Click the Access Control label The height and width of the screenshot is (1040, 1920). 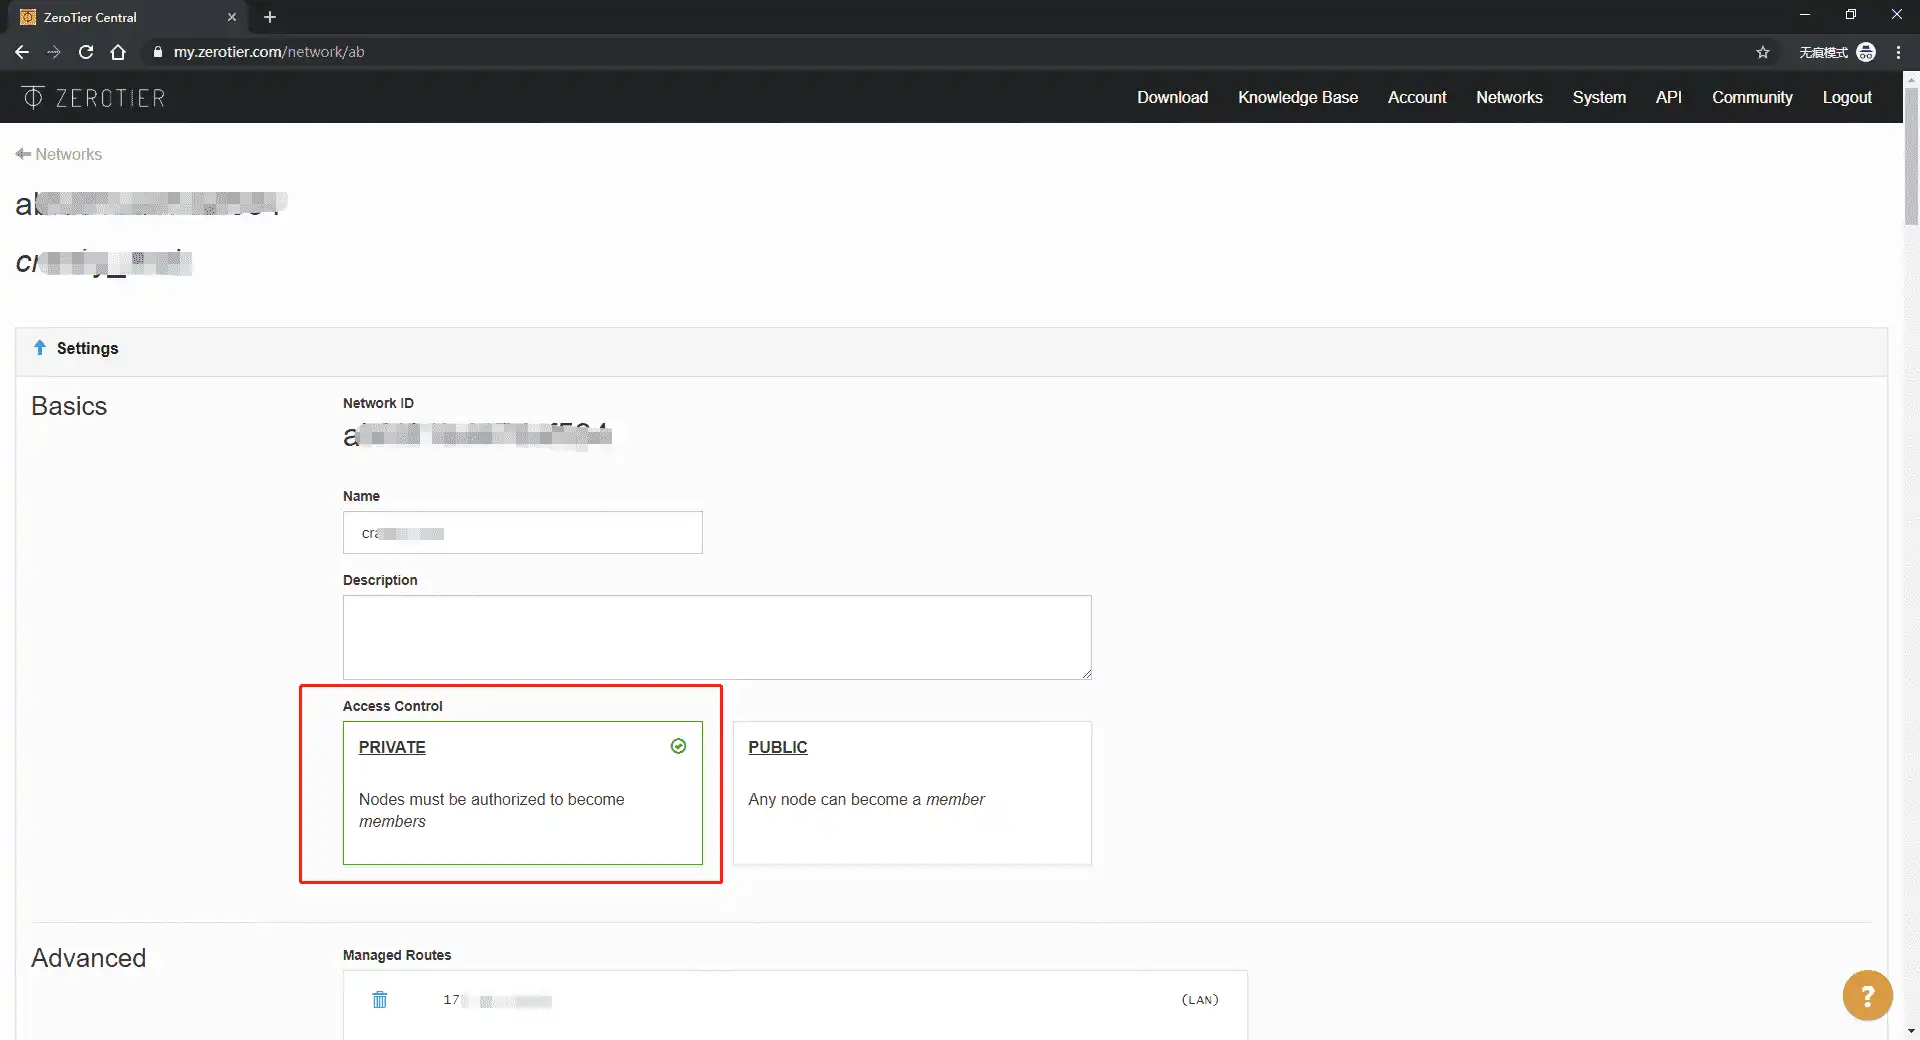click(392, 706)
